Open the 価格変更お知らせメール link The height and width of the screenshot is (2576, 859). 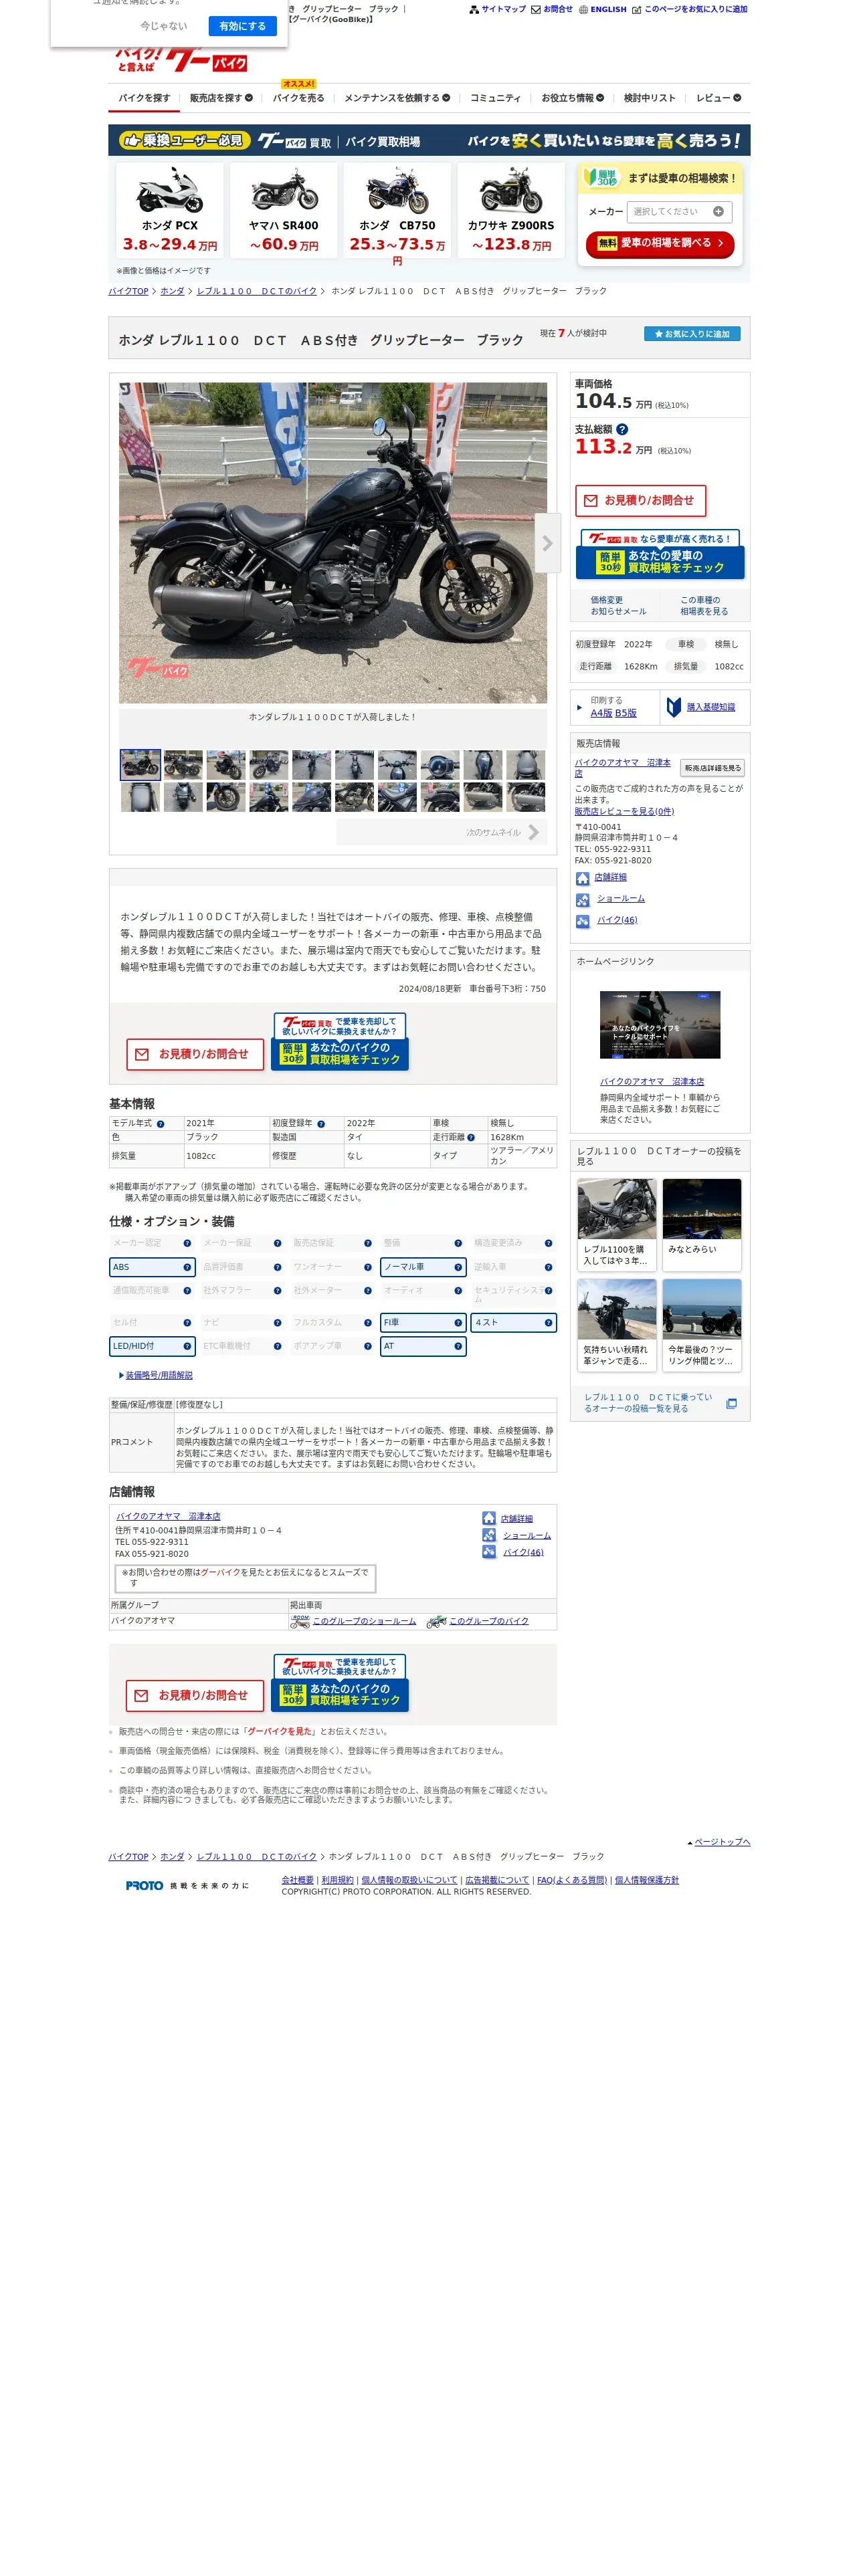pos(618,605)
